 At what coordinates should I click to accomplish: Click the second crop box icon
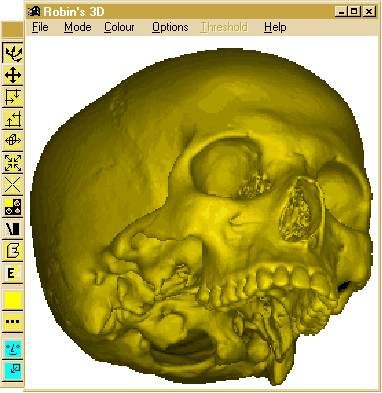pos(13,119)
